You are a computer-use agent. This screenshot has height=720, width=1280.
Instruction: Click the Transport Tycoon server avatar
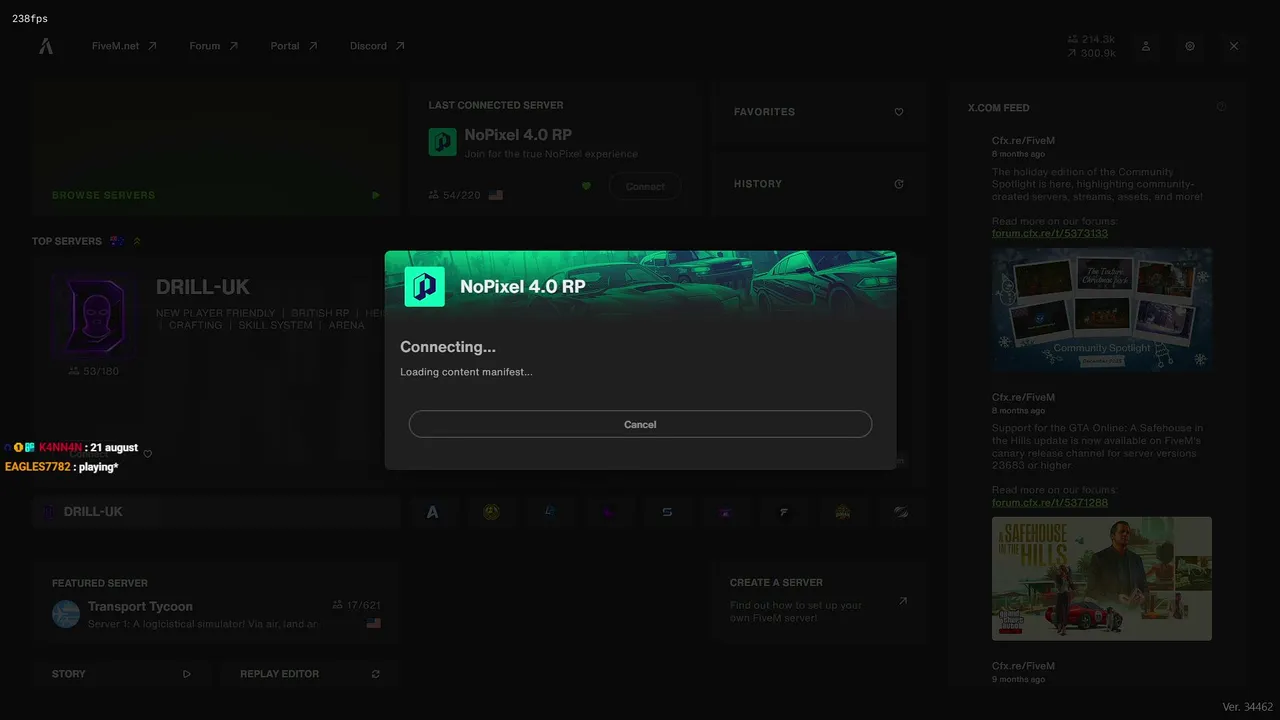(66, 614)
